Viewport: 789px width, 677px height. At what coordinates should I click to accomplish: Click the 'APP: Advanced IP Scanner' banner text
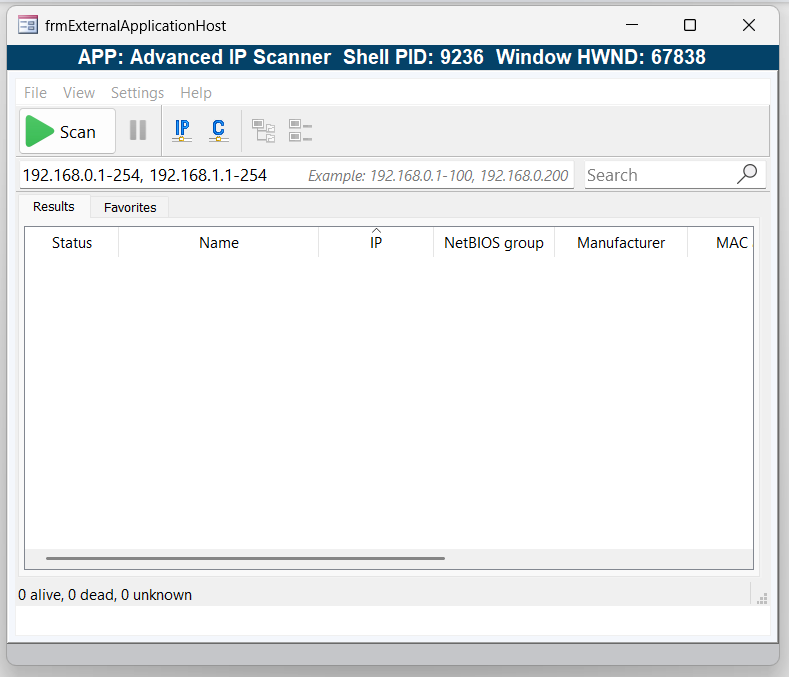point(204,57)
